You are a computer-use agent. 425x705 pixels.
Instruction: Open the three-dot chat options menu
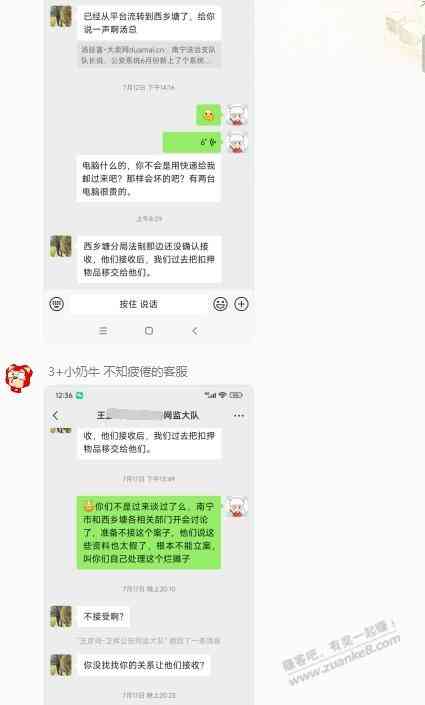point(239,415)
